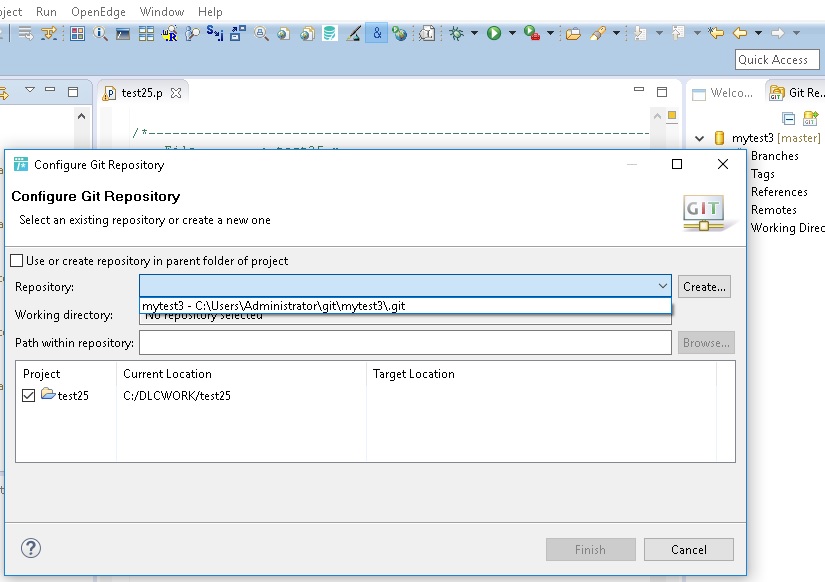Open the Search flashlight dropdown arrow
The image size is (825, 582).
click(x=616, y=33)
